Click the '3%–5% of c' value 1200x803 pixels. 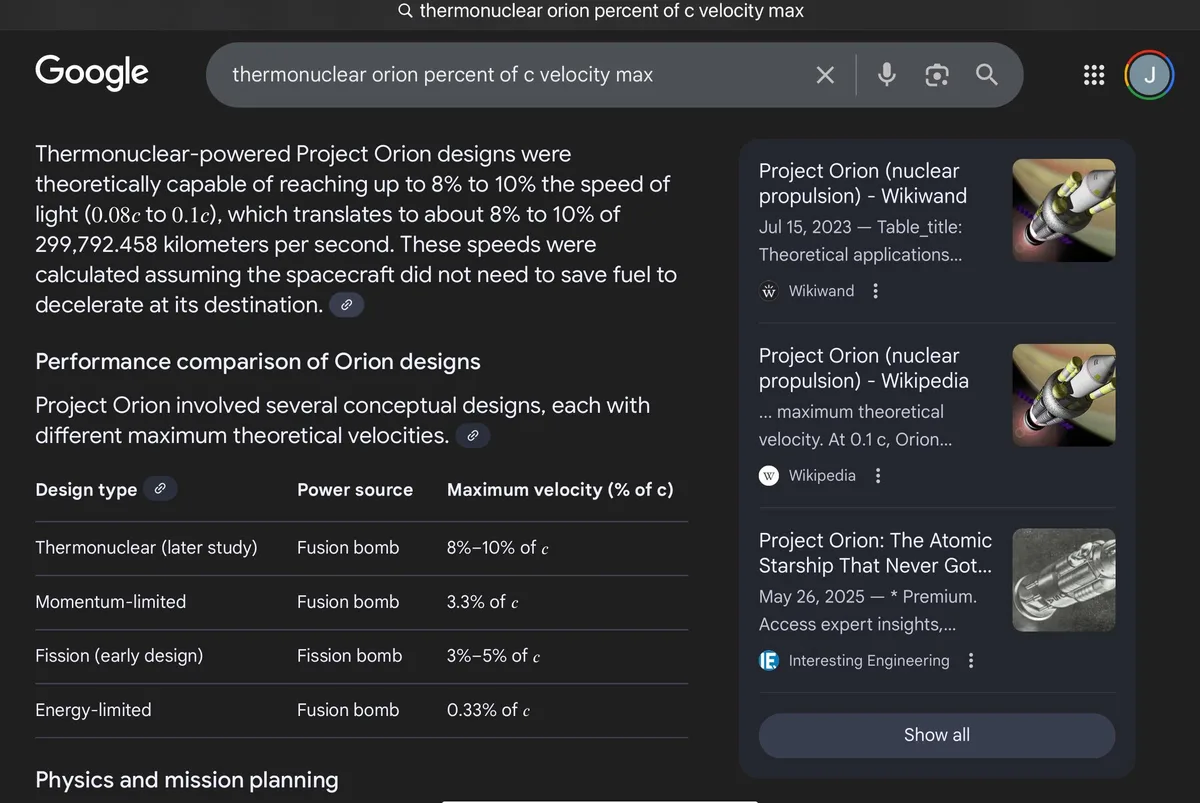[x=493, y=656]
